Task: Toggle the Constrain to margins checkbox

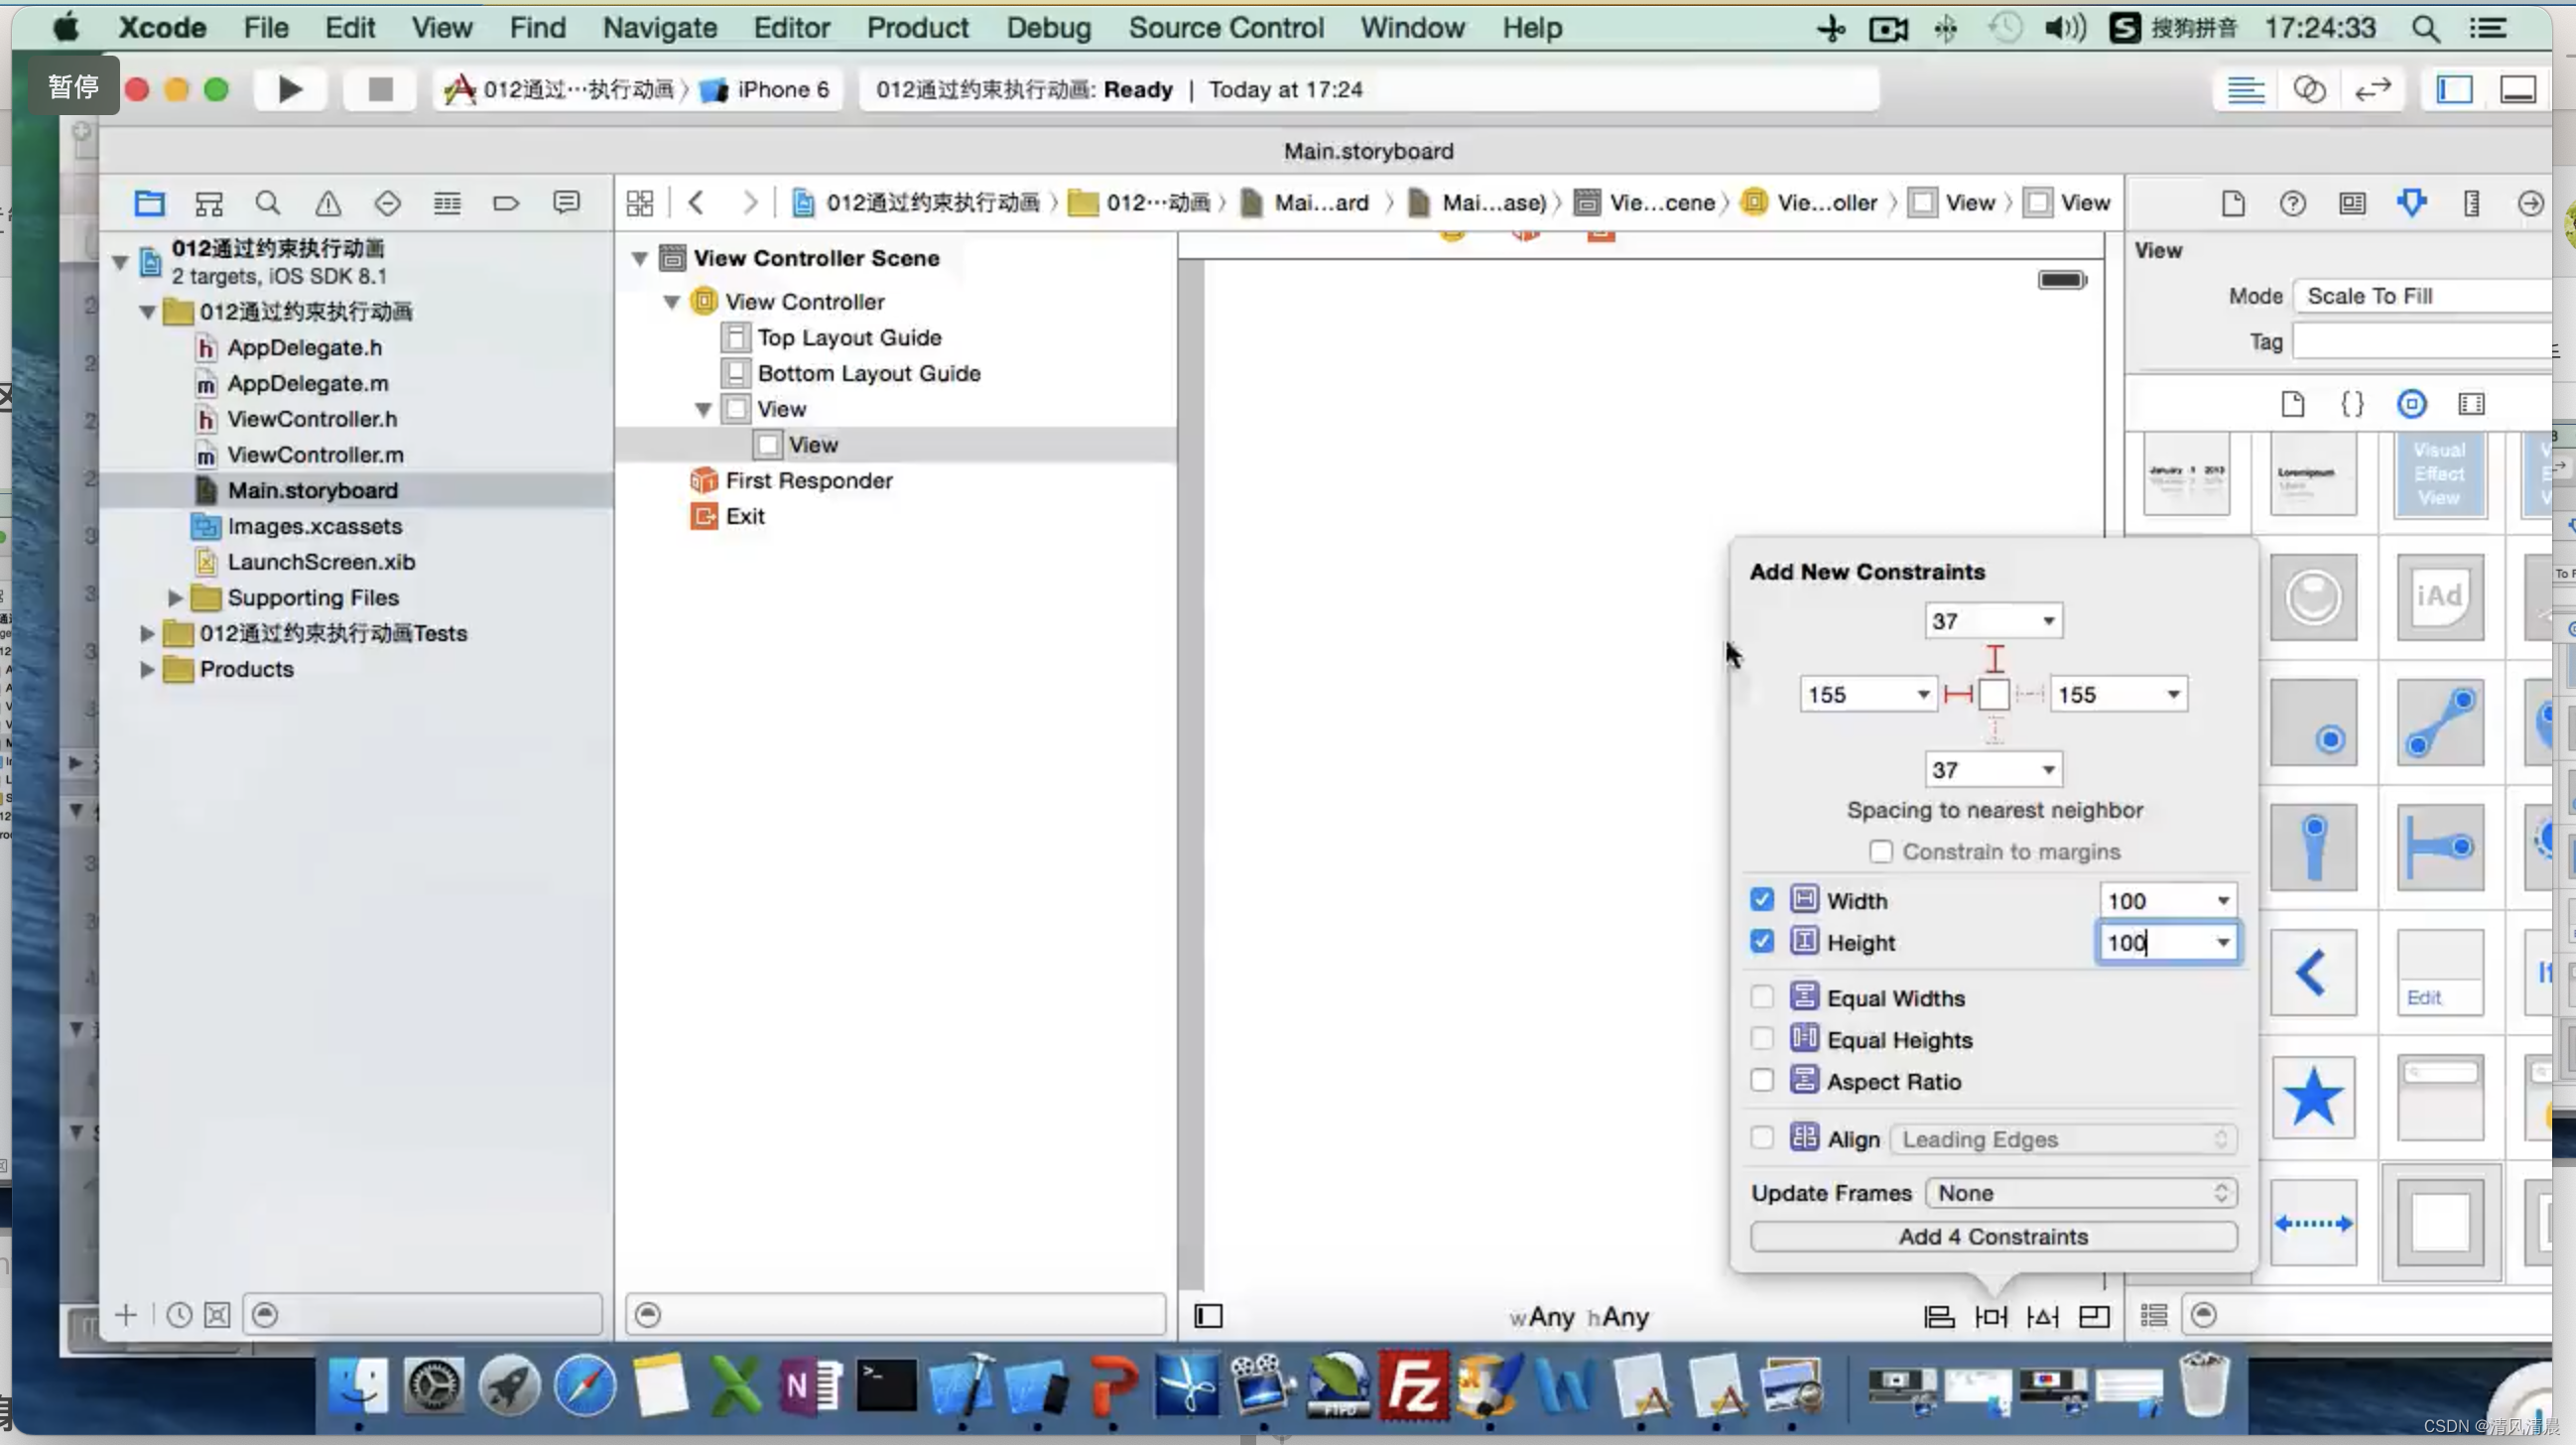Action: [1880, 851]
